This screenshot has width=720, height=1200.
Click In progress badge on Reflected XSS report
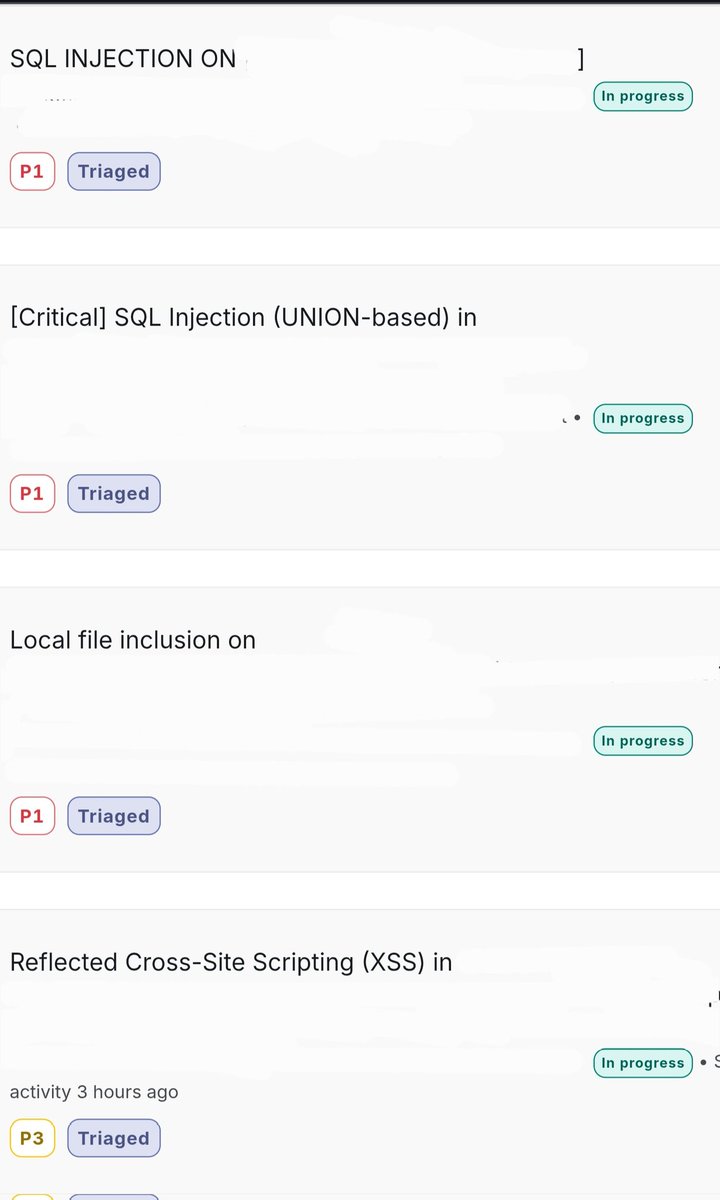[x=643, y=1063]
